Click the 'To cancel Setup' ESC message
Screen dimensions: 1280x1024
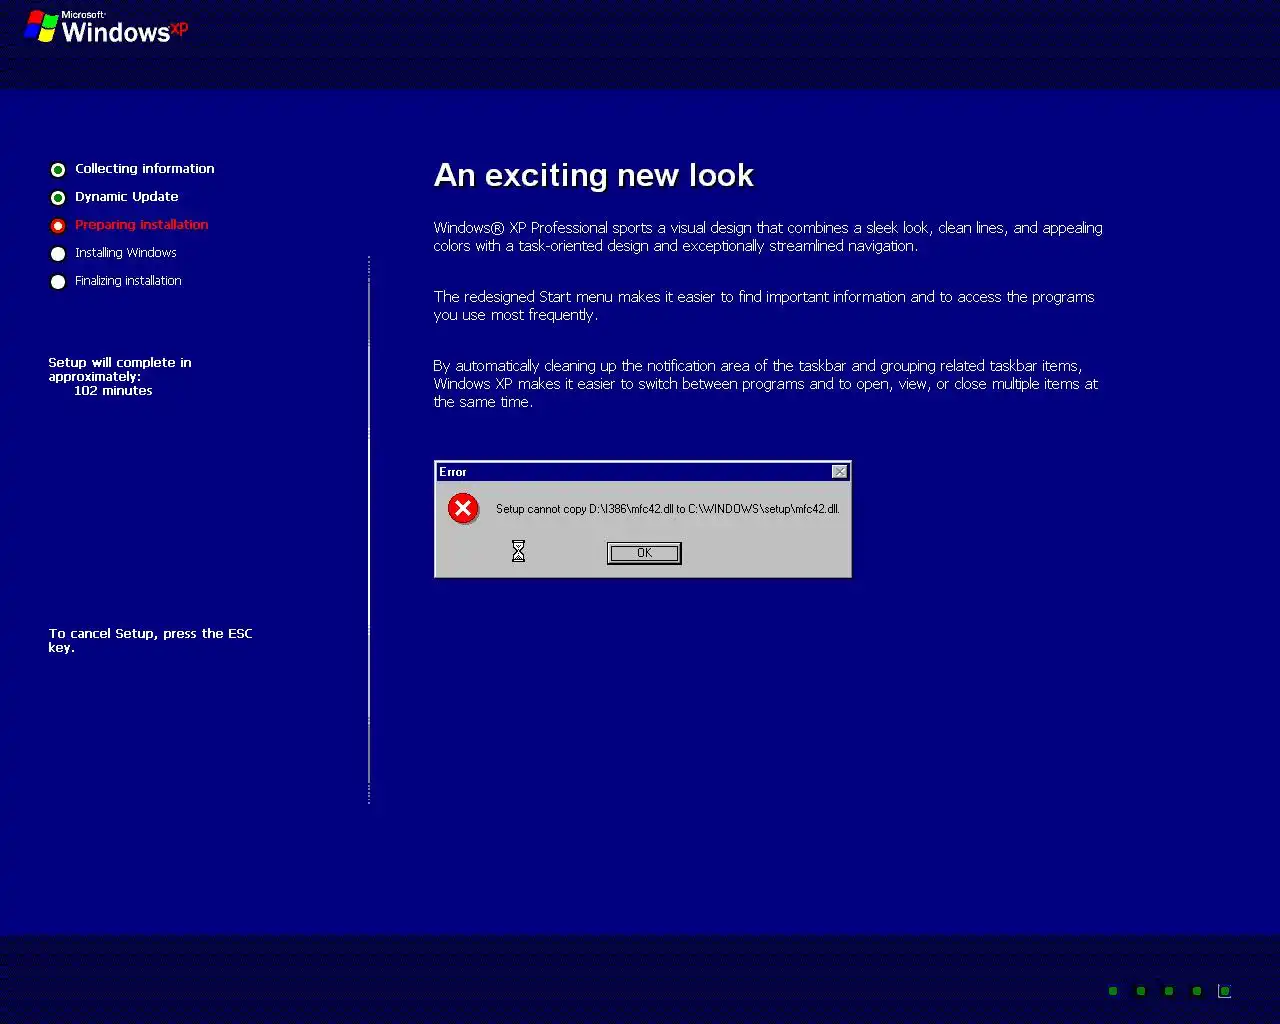150,640
